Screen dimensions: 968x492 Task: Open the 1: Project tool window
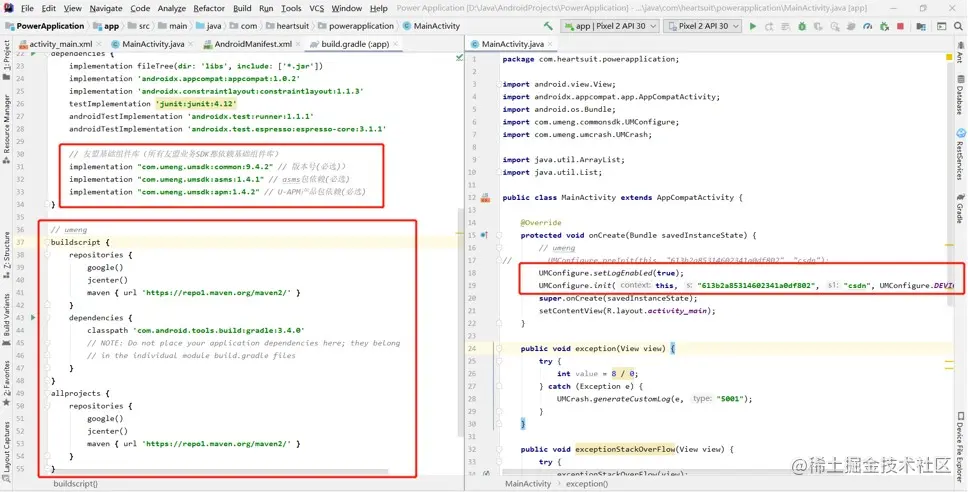pos(6,60)
